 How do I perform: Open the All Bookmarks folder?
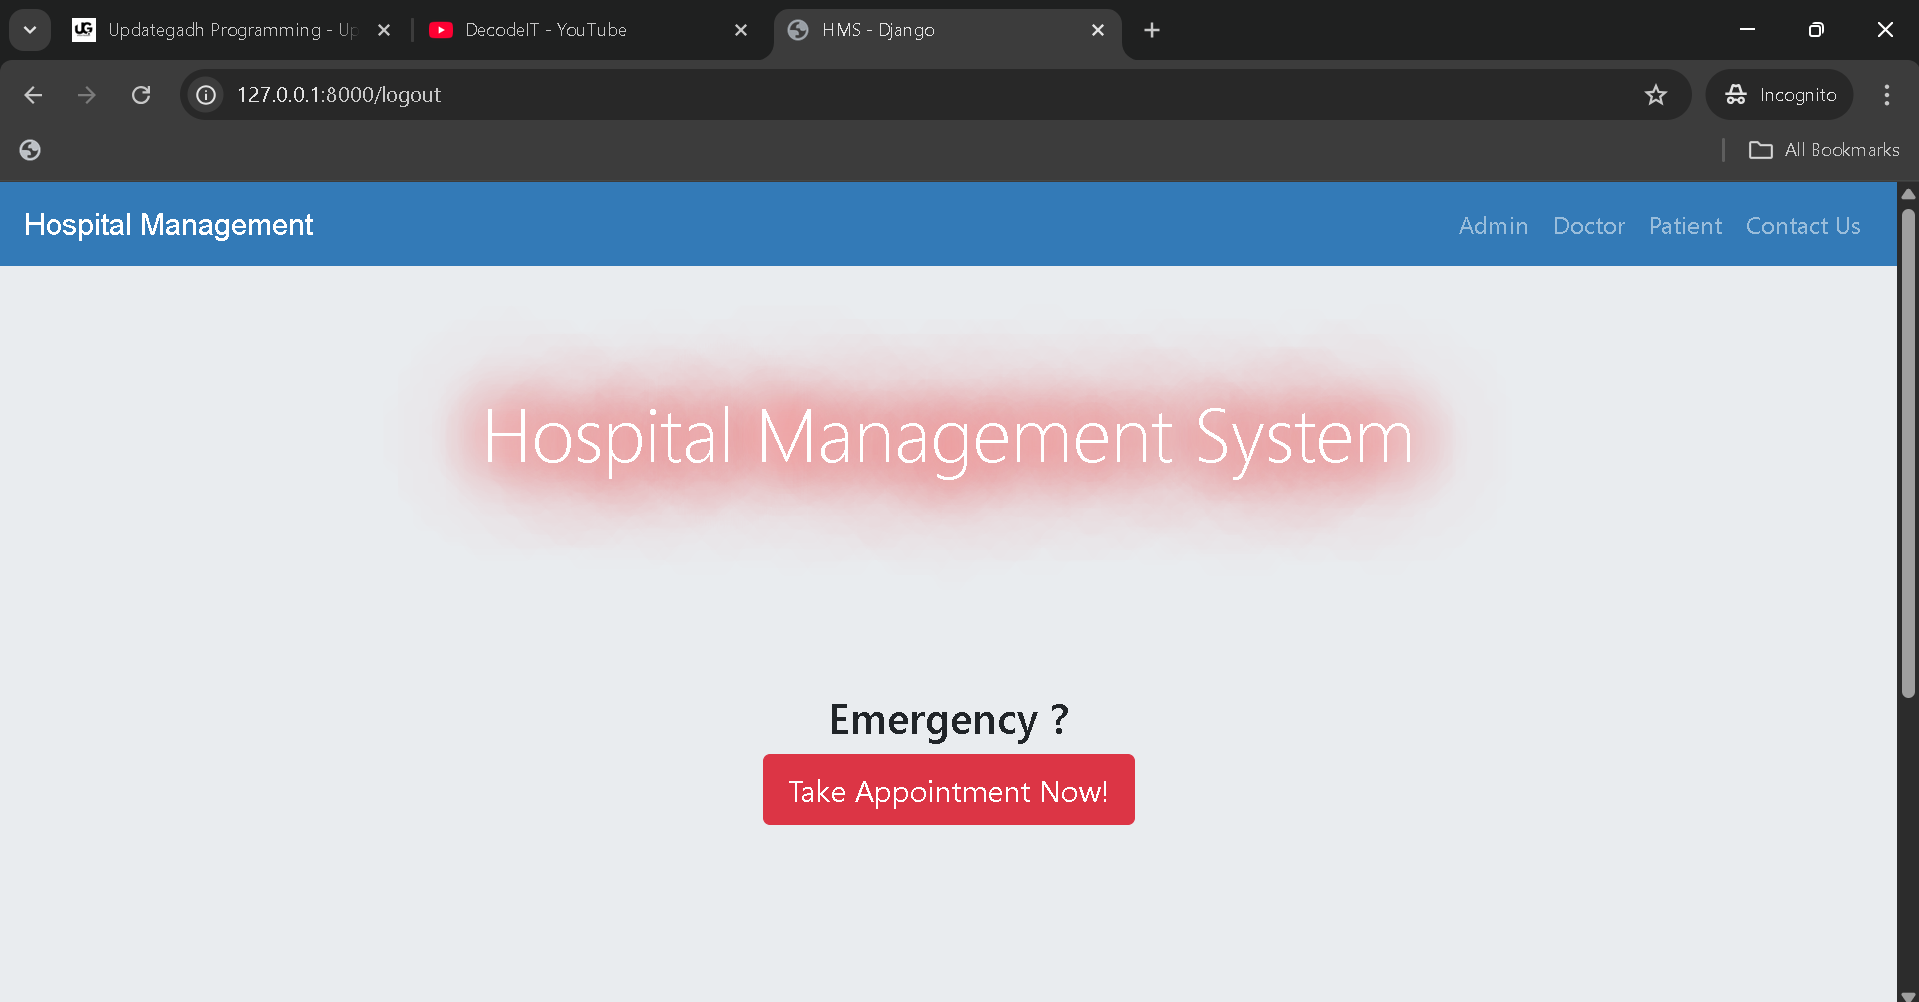click(1824, 150)
